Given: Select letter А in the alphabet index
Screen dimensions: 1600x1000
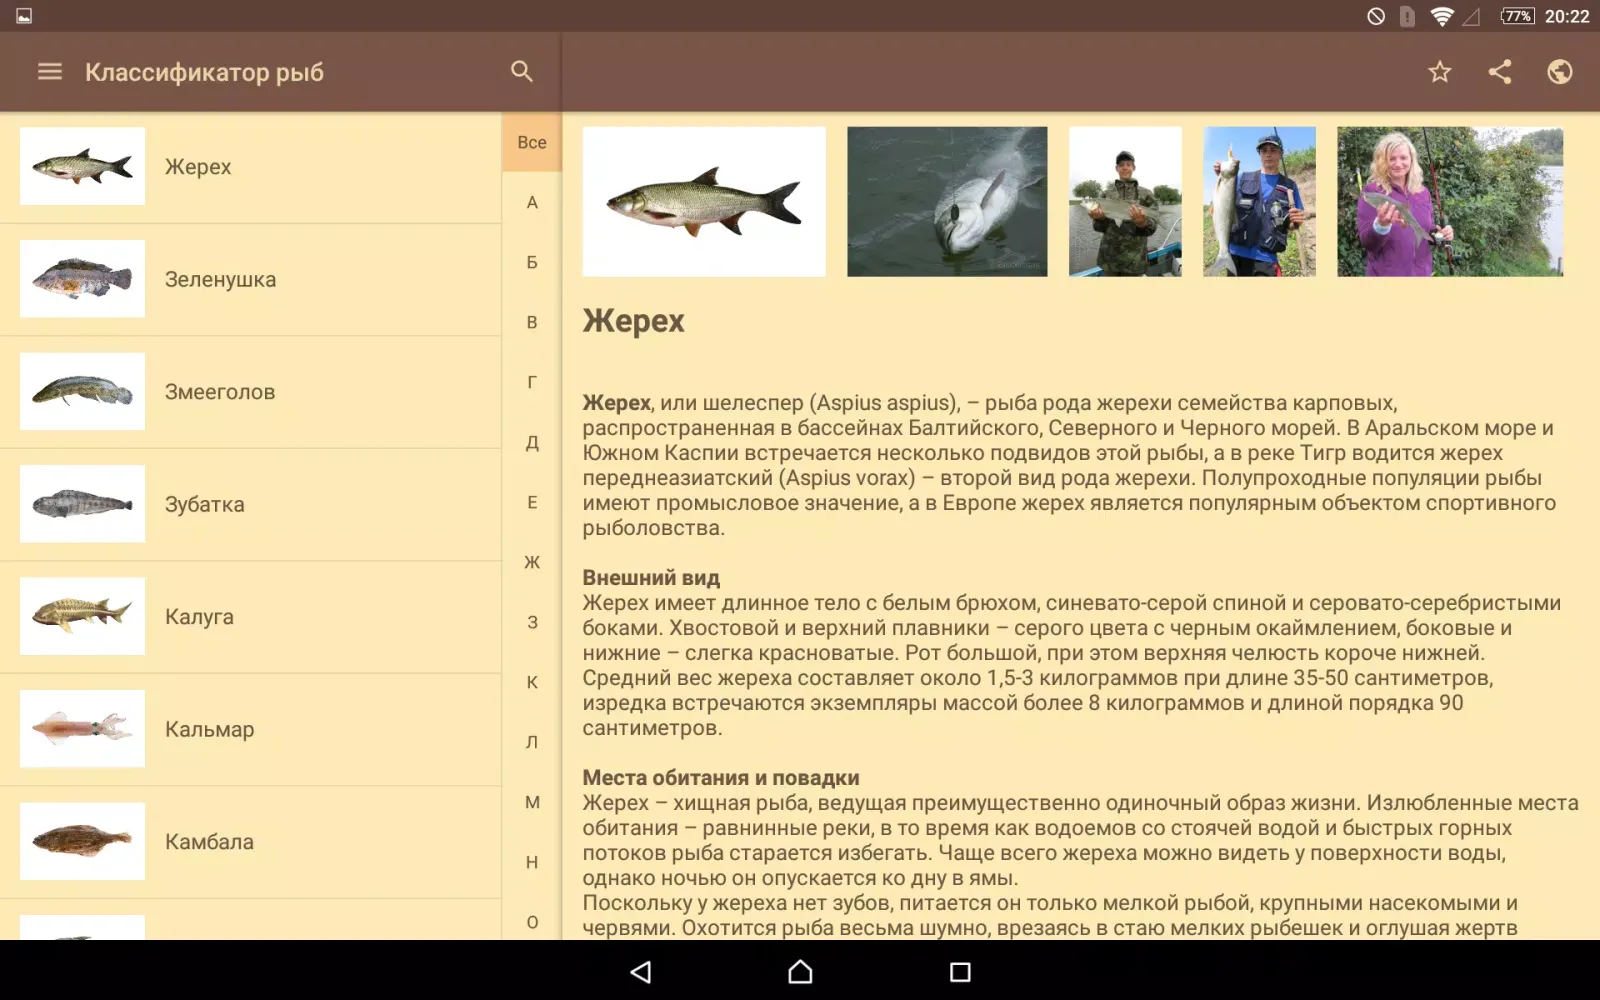Looking at the screenshot, I should (x=532, y=202).
